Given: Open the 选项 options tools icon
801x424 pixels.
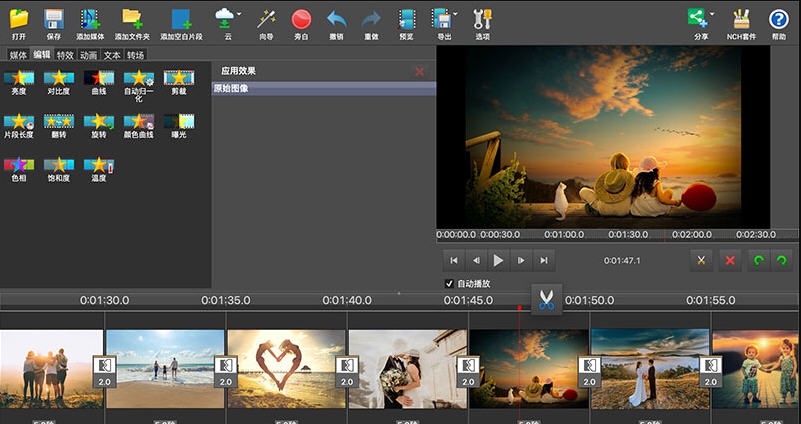Looking at the screenshot, I should pos(482,19).
